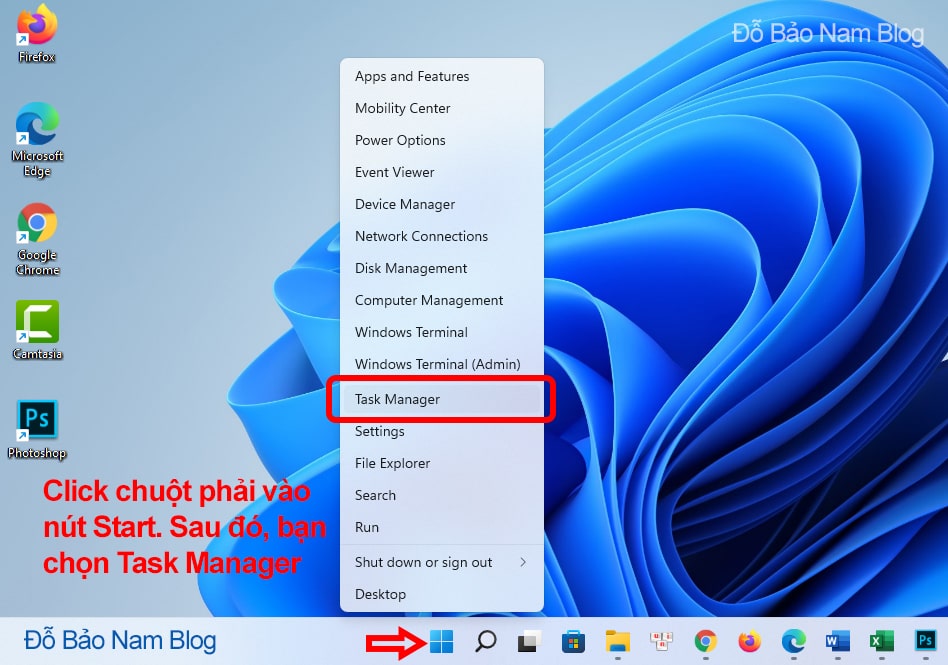The height and width of the screenshot is (665, 948).
Task: Open Computer Management entry
Action: (x=442, y=300)
